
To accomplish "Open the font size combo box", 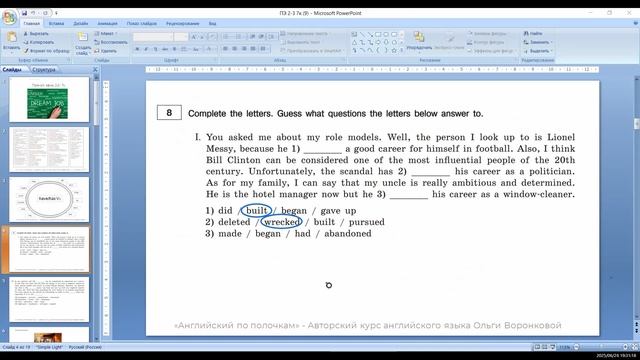I will [x=181, y=37].
